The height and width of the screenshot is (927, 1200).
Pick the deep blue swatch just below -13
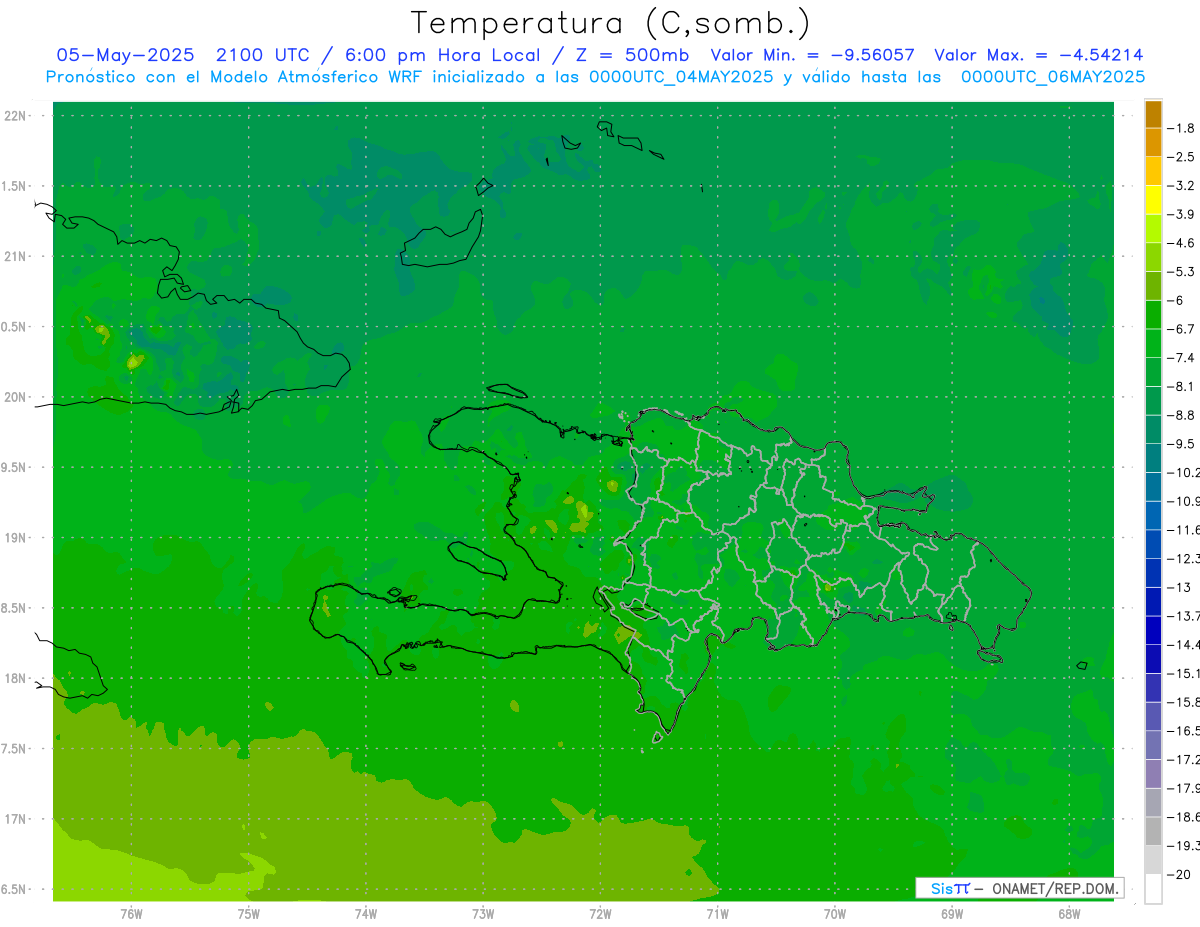coord(1153,602)
